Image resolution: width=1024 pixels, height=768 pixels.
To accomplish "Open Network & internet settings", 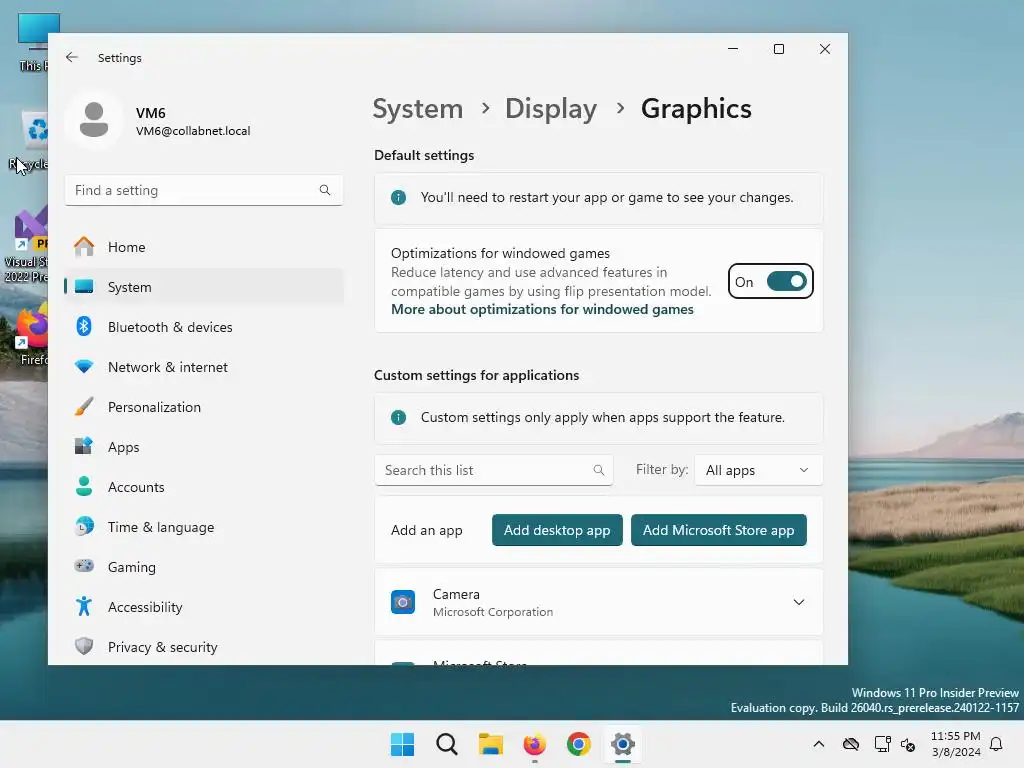I will point(204,367).
